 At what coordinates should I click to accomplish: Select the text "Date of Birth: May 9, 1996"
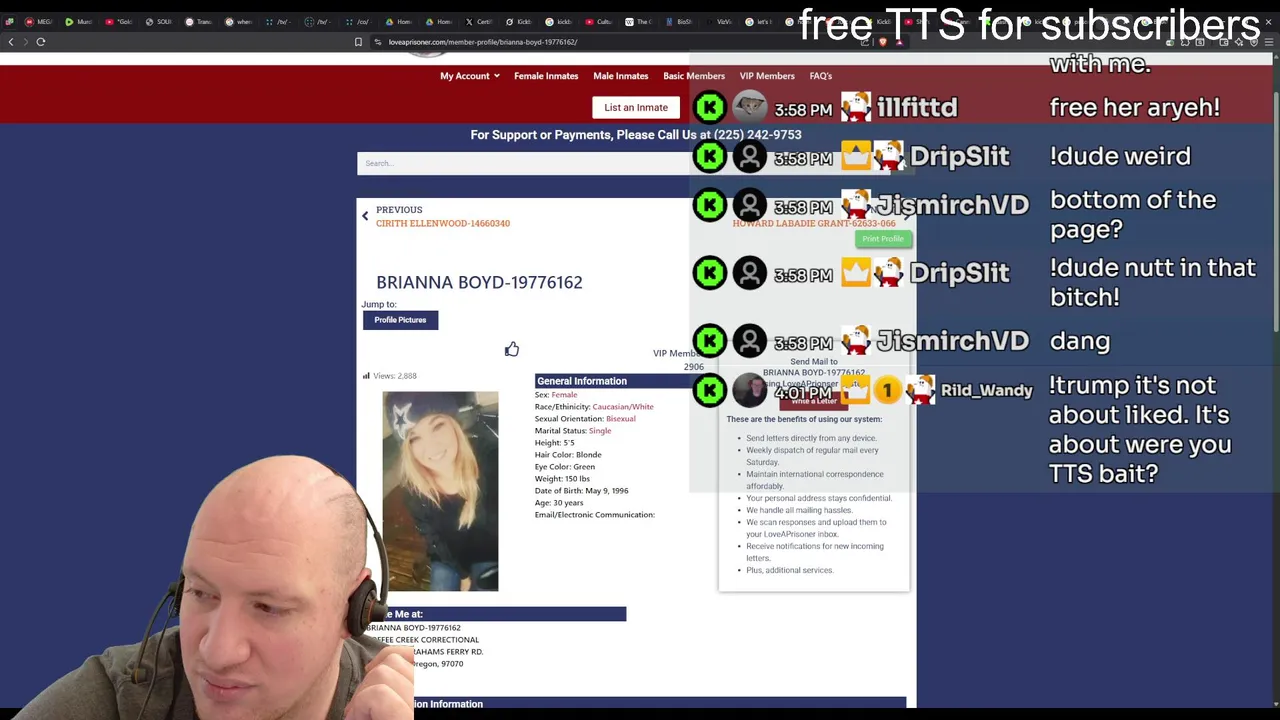pos(582,491)
